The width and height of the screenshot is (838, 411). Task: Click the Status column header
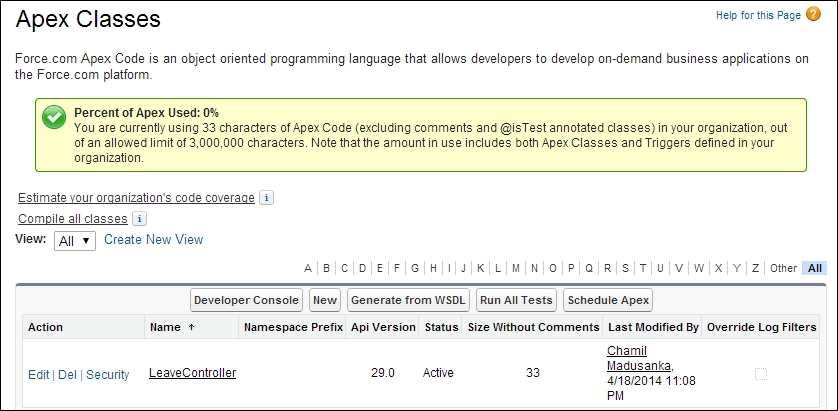point(441,327)
